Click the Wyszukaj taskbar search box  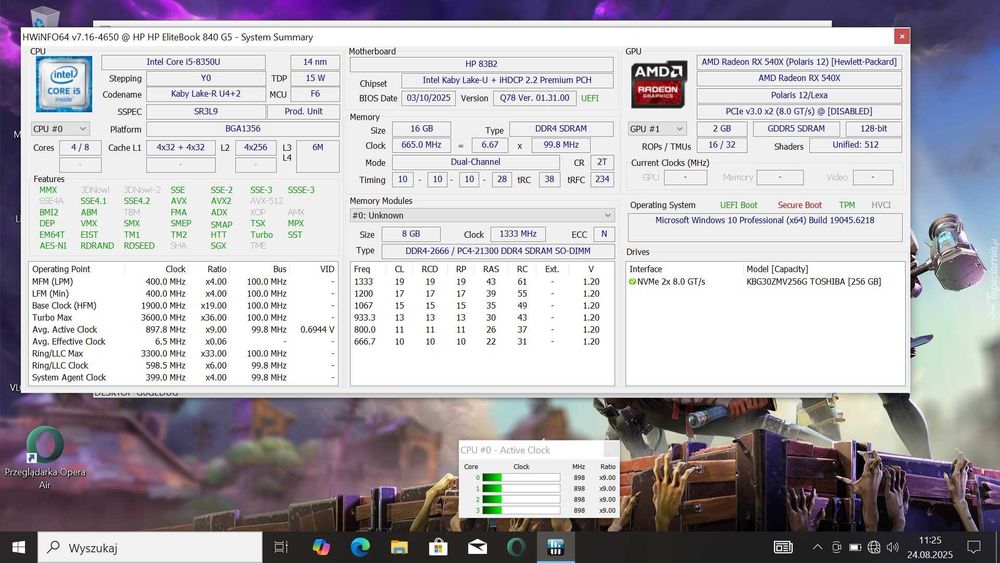(150, 547)
